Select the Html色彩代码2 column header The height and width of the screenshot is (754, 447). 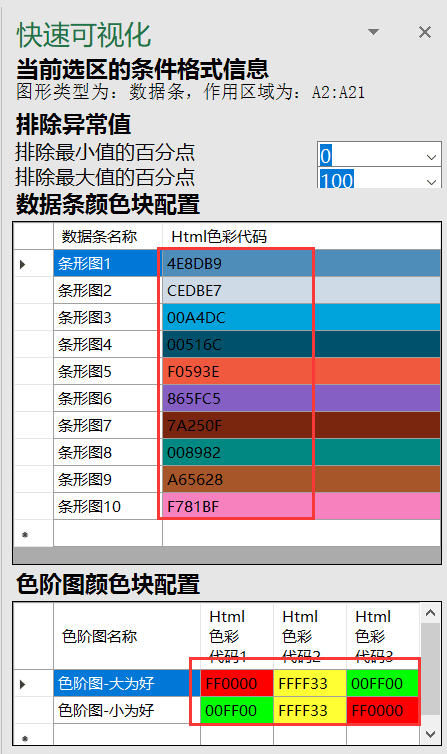(310, 636)
